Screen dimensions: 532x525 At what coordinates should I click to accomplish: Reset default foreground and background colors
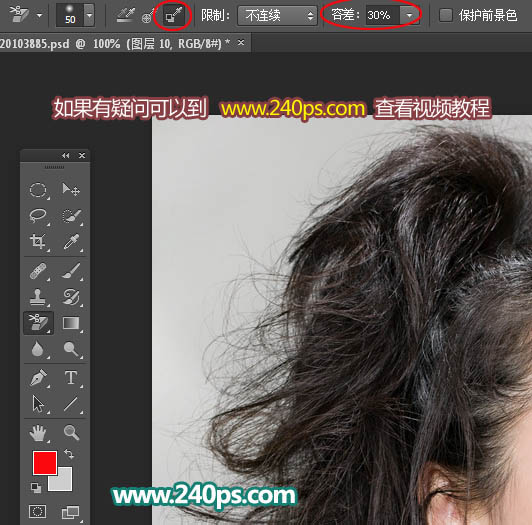coord(36,488)
